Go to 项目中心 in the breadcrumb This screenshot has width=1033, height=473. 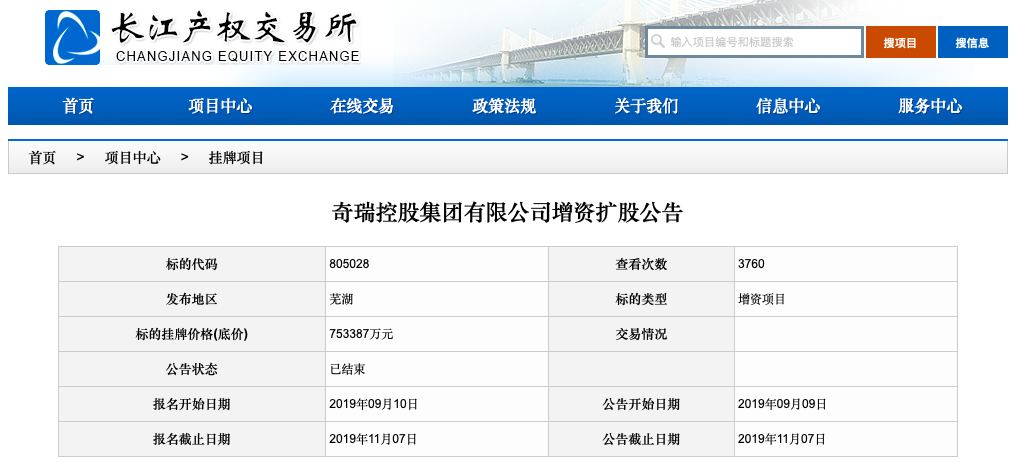[132, 158]
